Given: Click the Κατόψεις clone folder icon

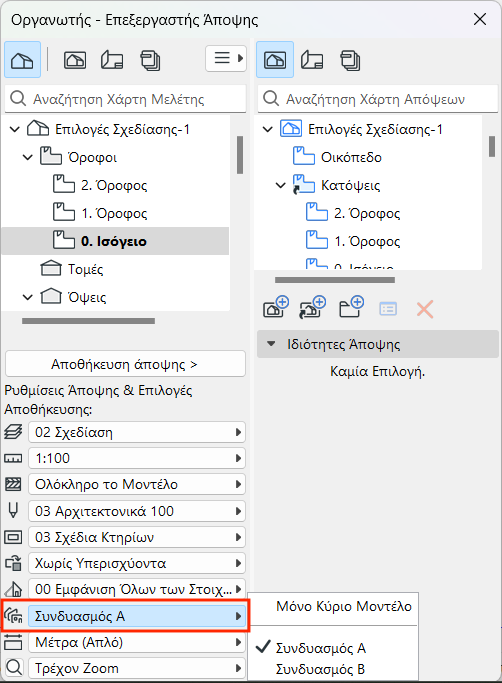Looking at the screenshot, I should [304, 185].
